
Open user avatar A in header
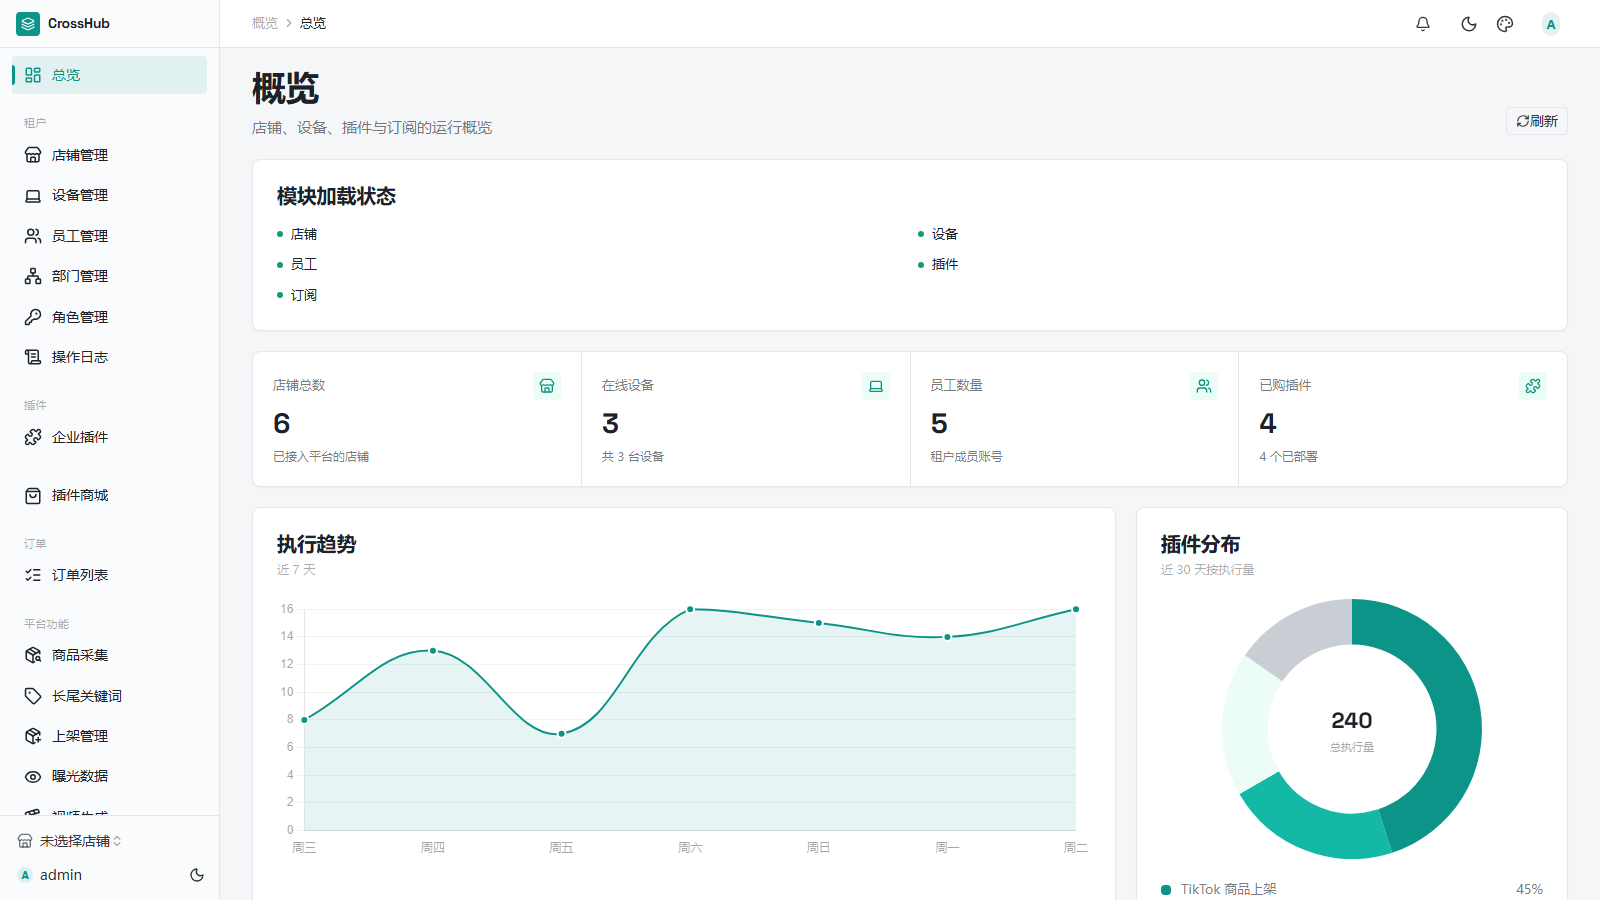coord(1551,24)
